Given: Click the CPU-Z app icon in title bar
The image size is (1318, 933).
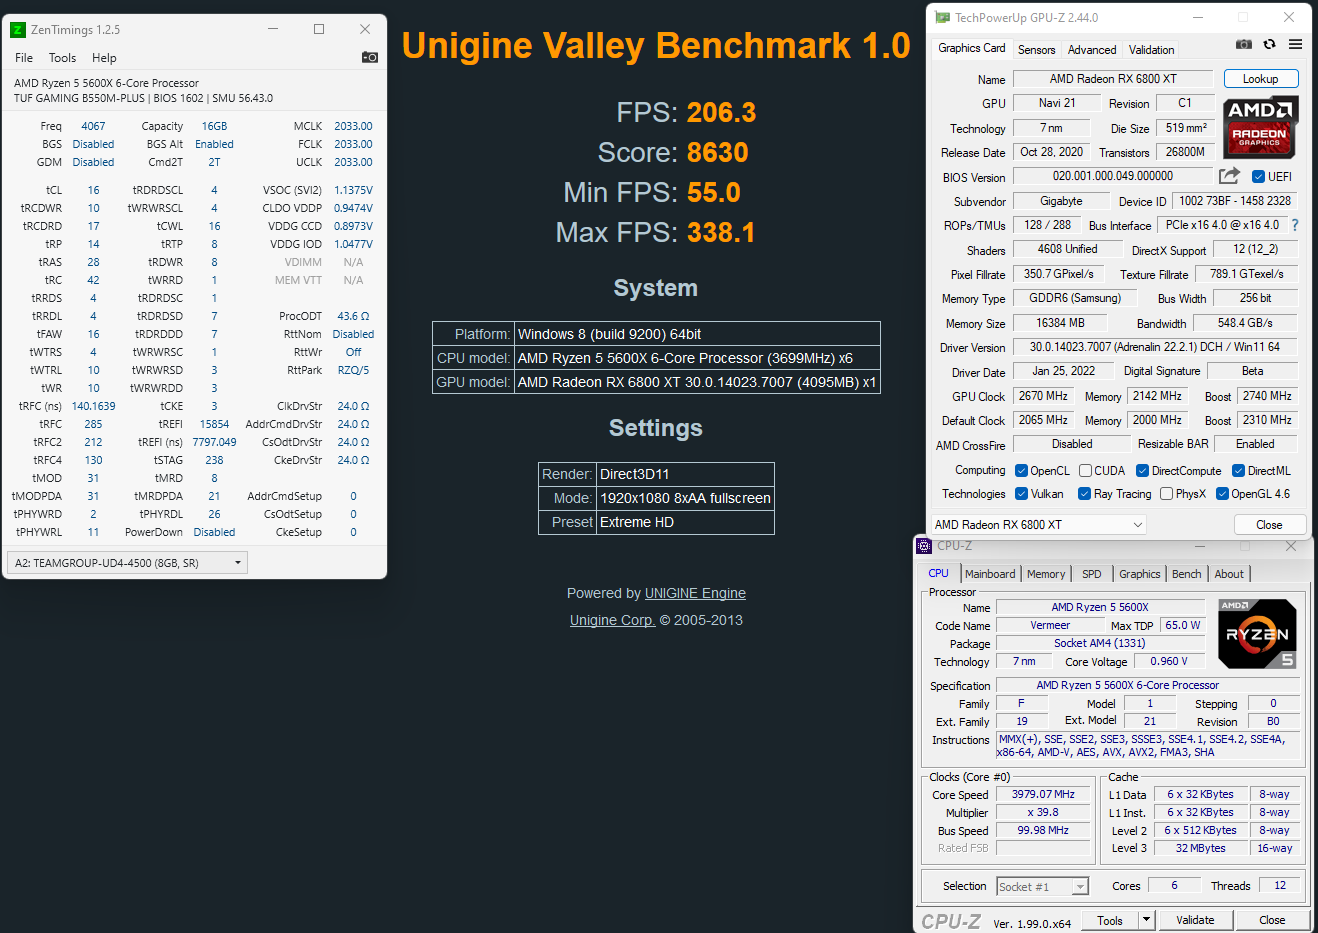Looking at the screenshot, I should click(x=924, y=546).
